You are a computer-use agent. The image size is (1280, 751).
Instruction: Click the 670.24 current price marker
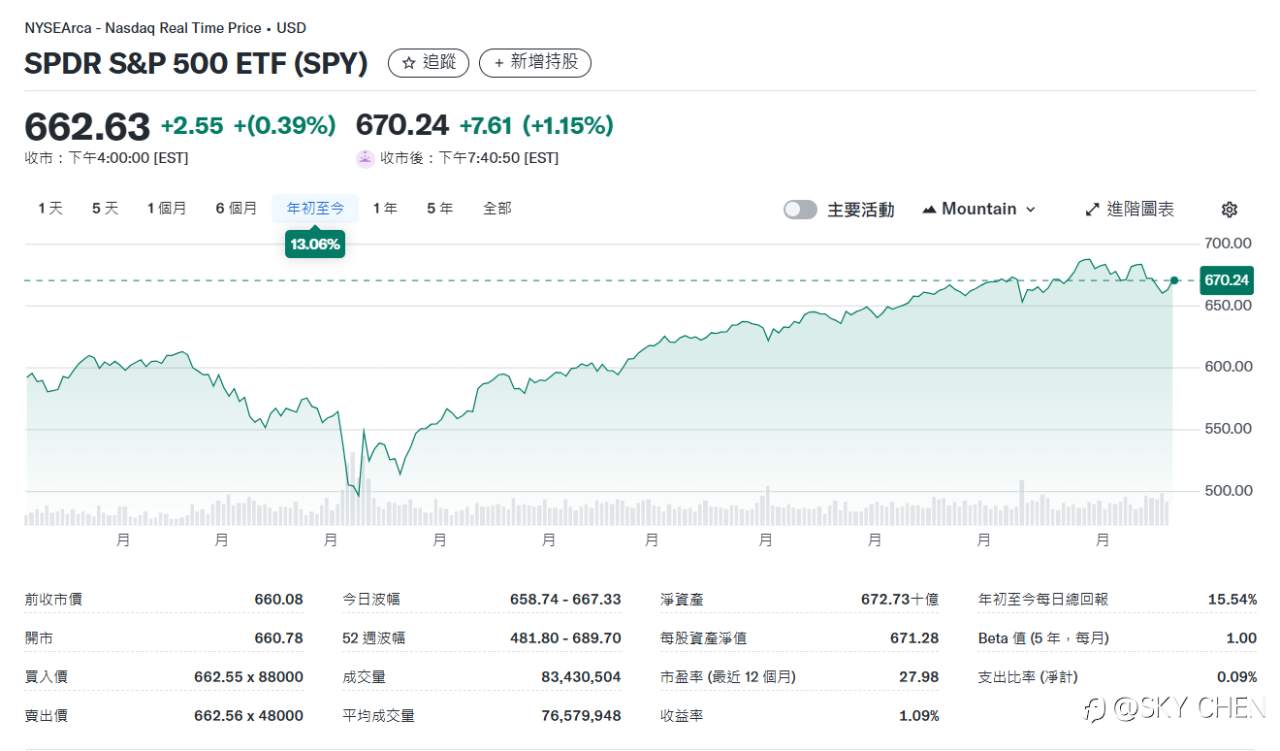point(1225,280)
